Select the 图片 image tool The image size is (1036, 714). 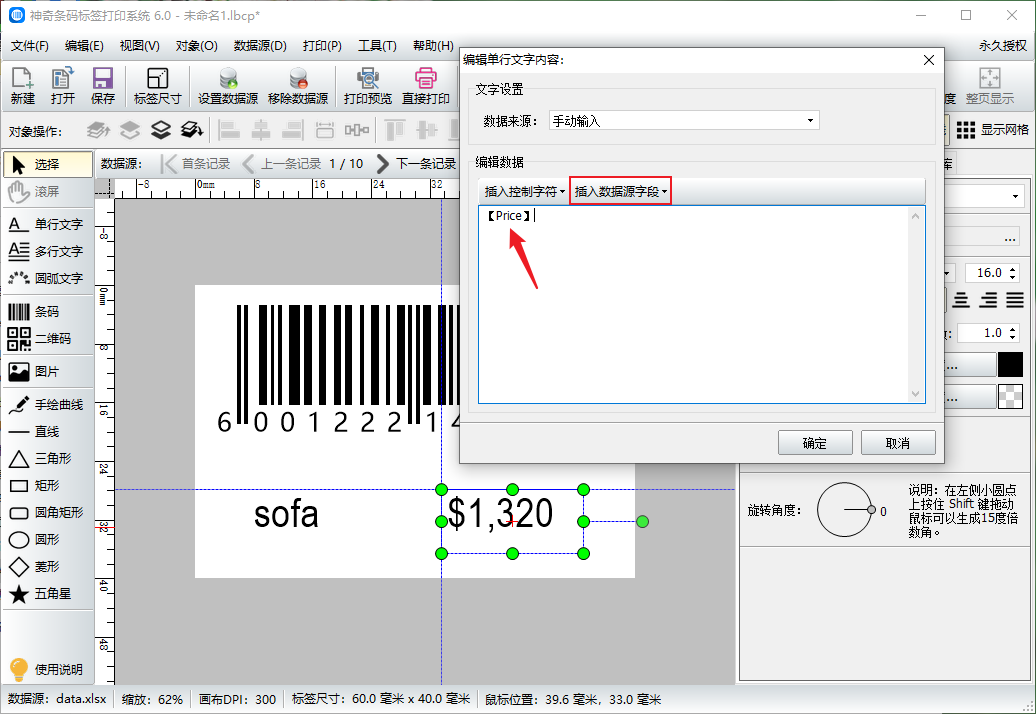(48, 372)
